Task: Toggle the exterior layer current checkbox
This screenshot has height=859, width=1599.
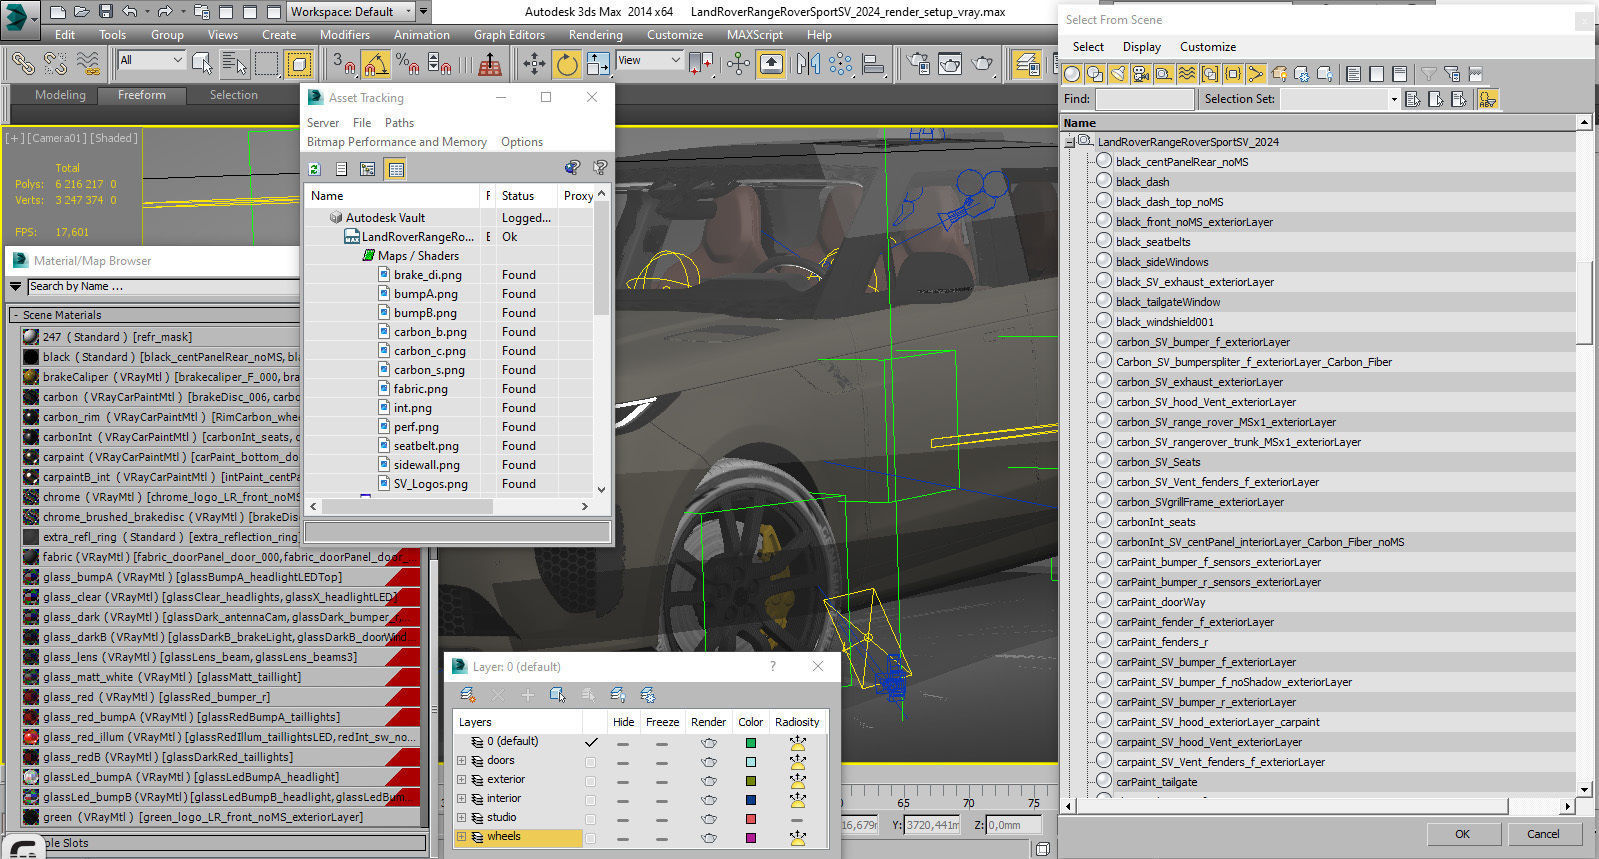Action: click(x=590, y=780)
